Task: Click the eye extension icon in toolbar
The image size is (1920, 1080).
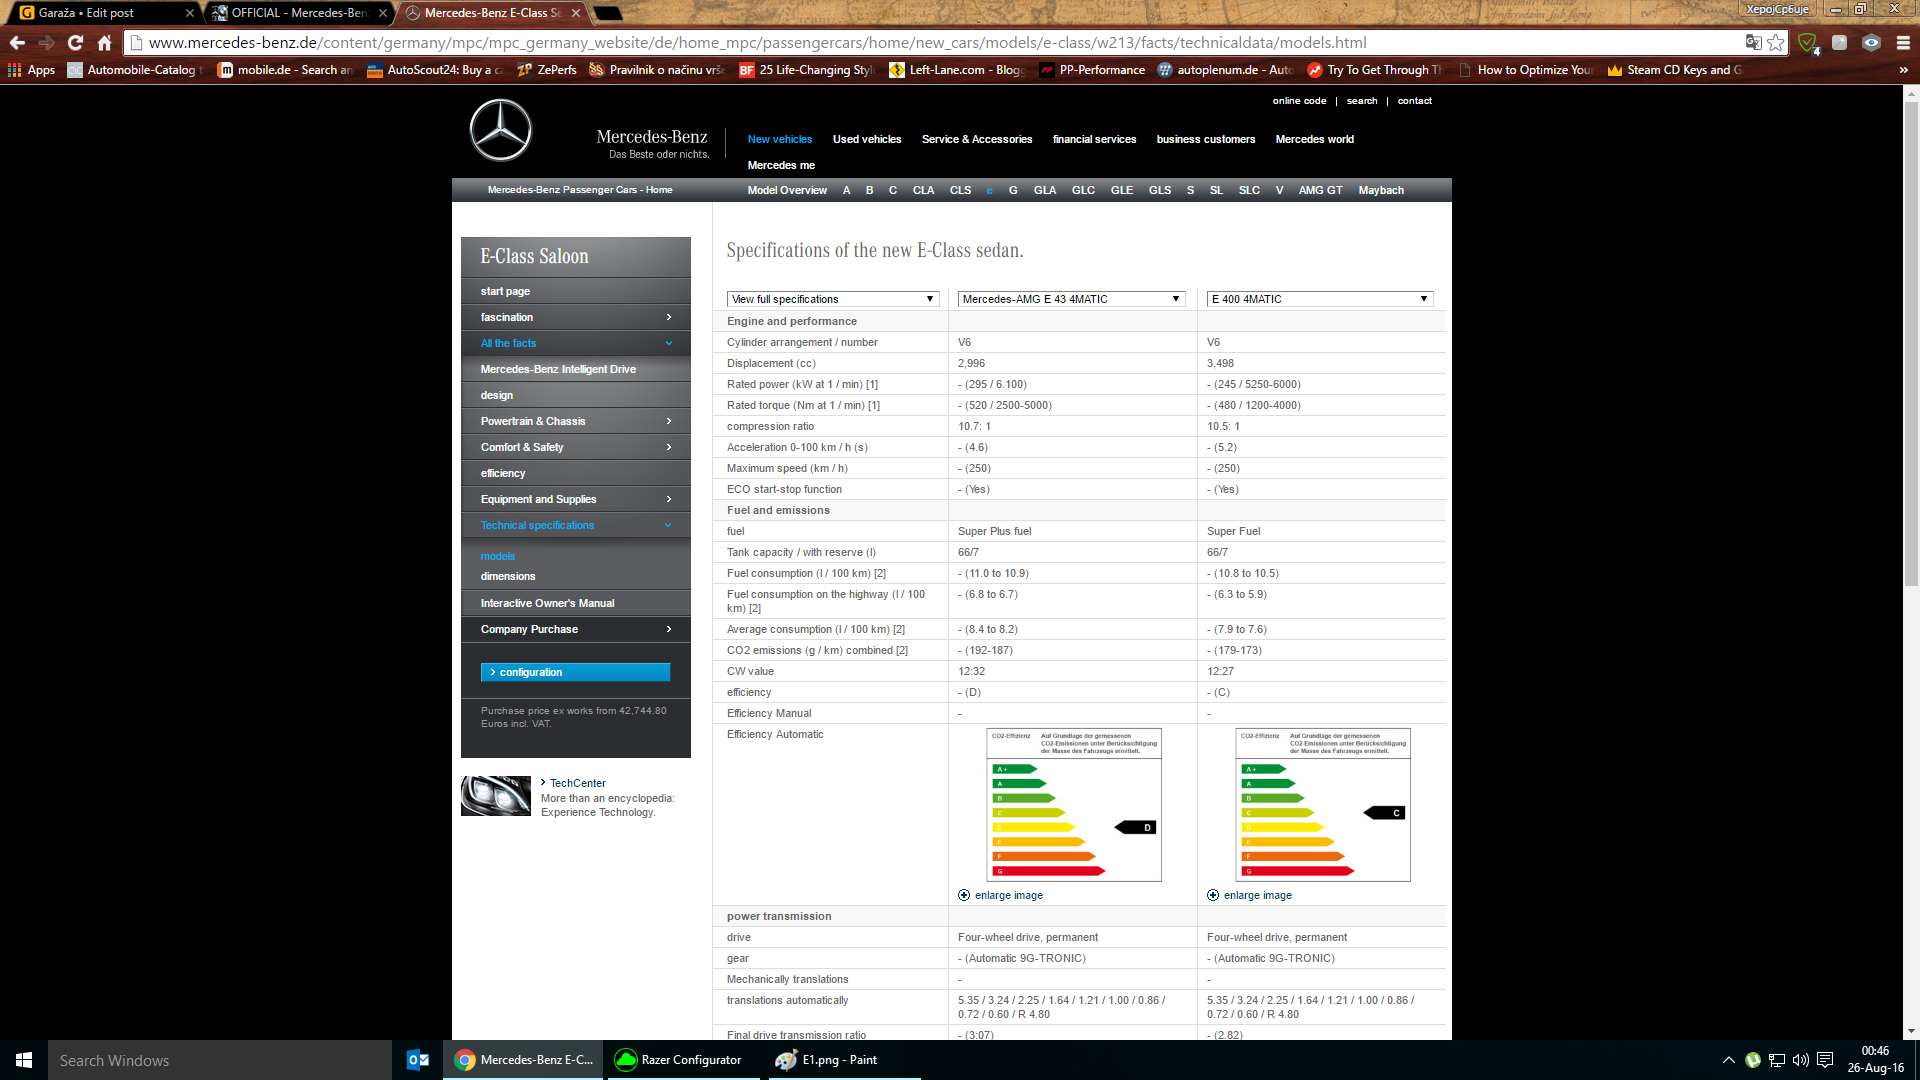Action: click(1871, 43)
